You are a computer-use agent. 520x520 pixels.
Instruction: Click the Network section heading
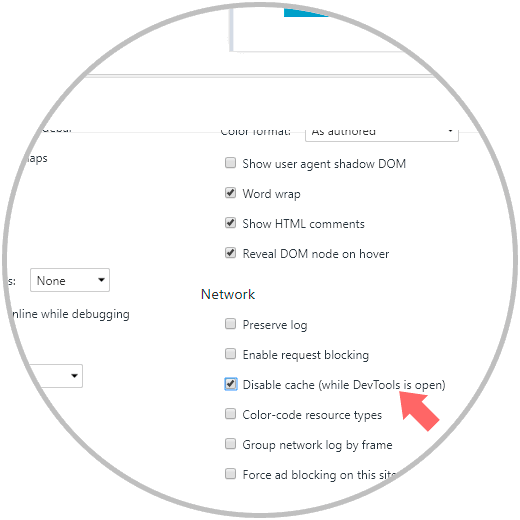pyautogui.click(x=228, y=294)
